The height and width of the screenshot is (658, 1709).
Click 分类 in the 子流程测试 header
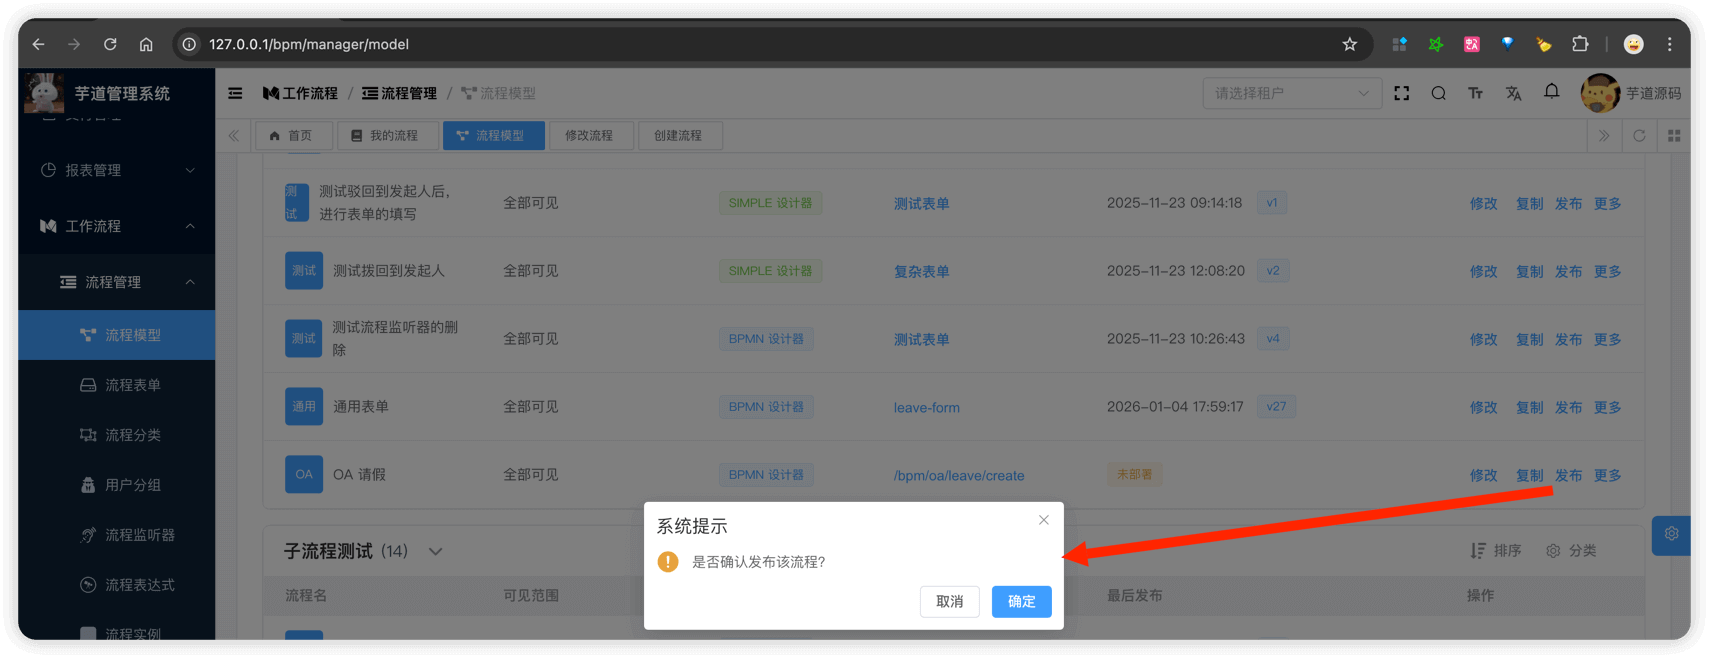1571,550
